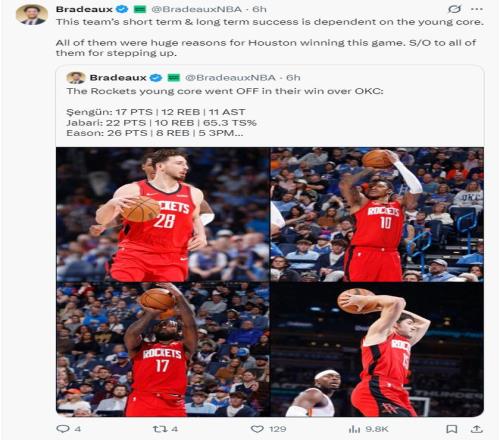Bookmark this tweet

click(x=452, y=429)
